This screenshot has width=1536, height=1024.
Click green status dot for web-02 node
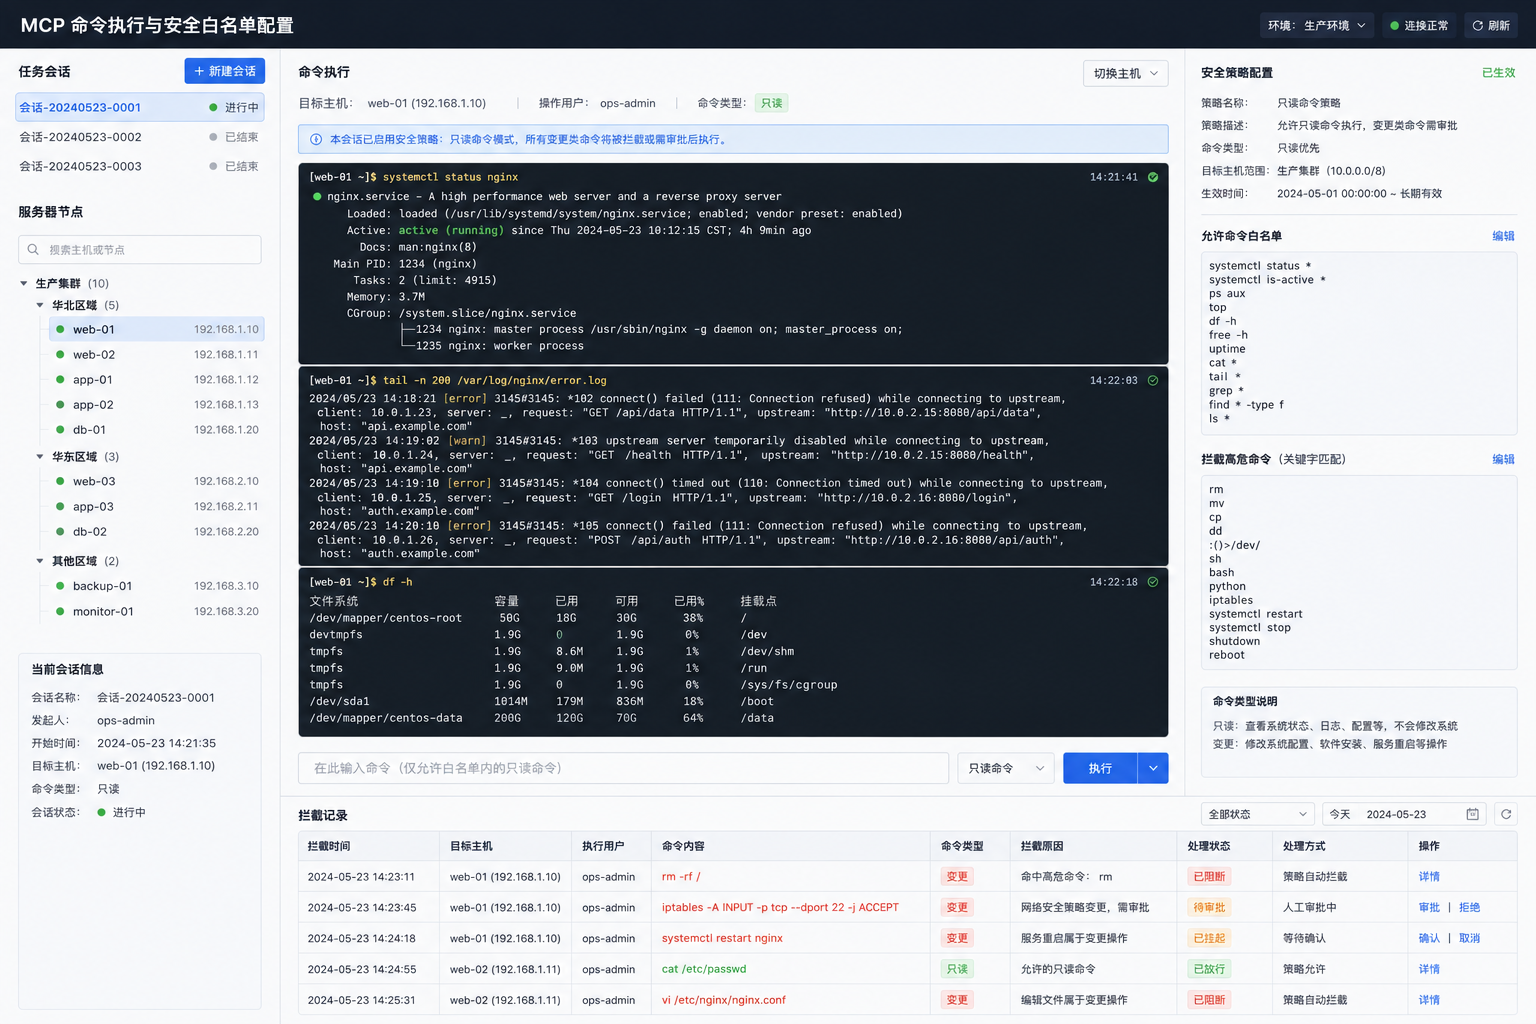(60, 355)
